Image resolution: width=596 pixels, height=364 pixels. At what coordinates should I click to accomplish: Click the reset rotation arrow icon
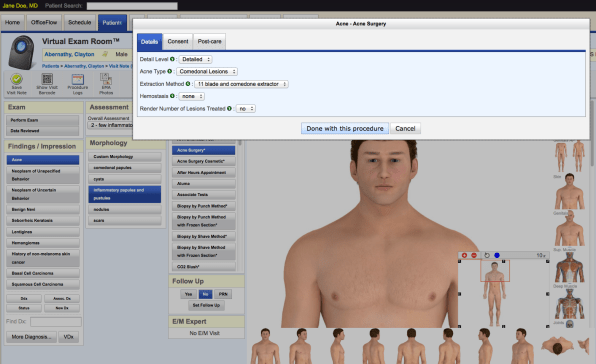coord(487,255)
